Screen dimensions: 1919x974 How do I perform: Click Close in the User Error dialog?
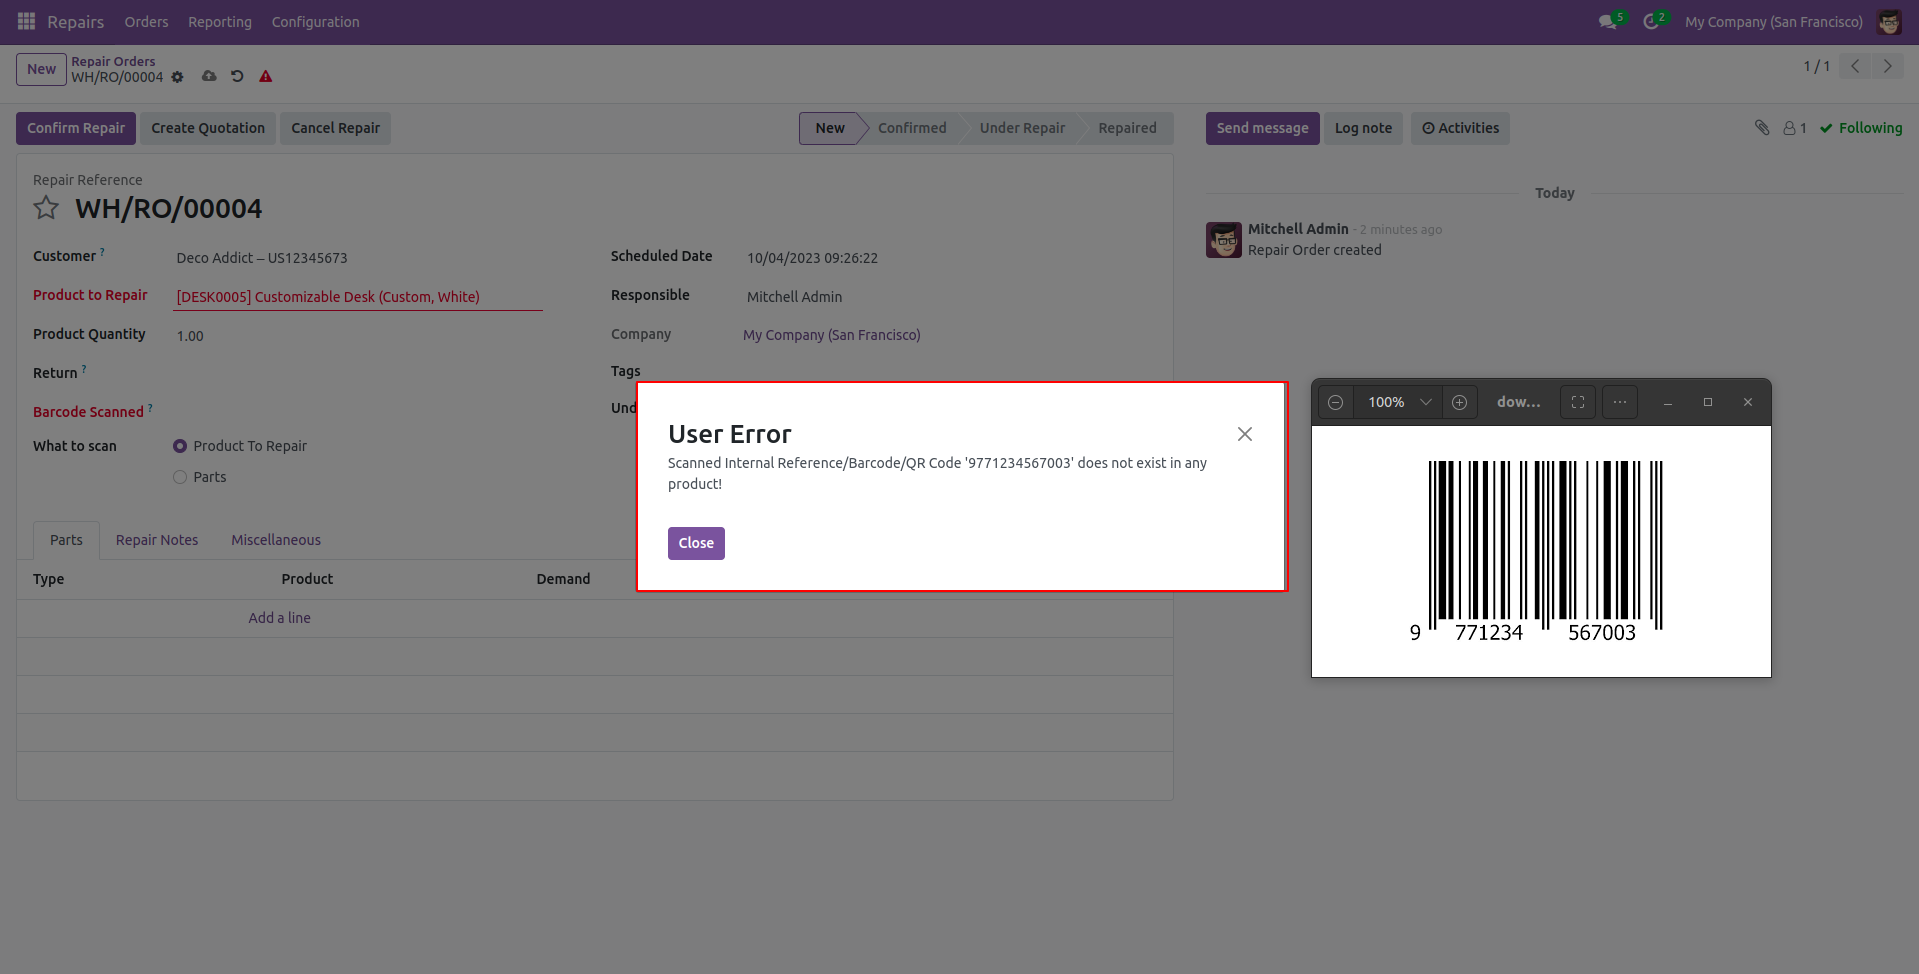696,543
